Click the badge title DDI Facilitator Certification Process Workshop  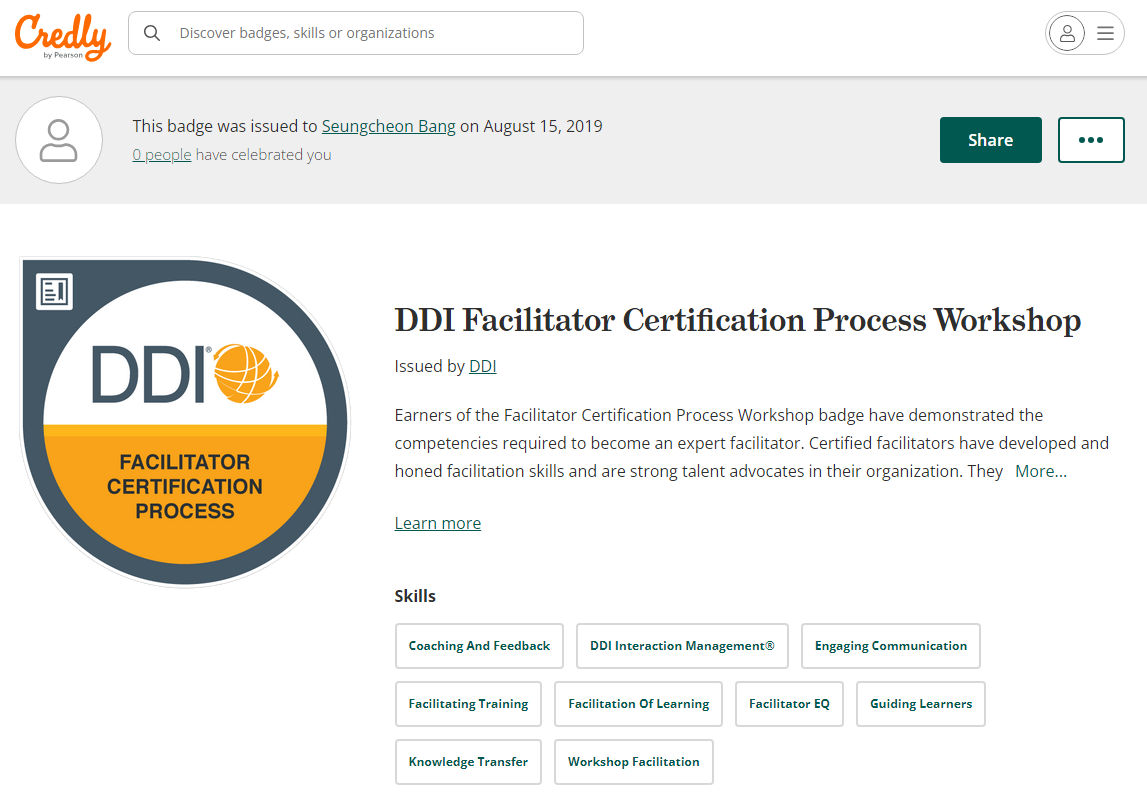click(x=737, y=320)
